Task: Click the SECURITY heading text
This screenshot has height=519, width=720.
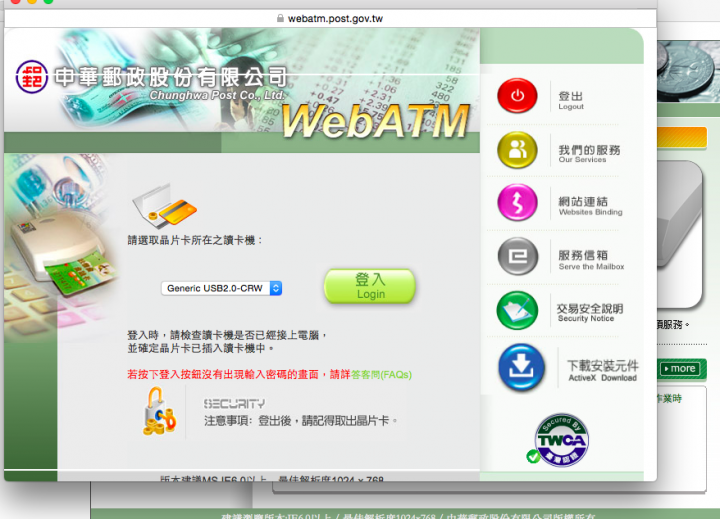Action: pos(234,404)
